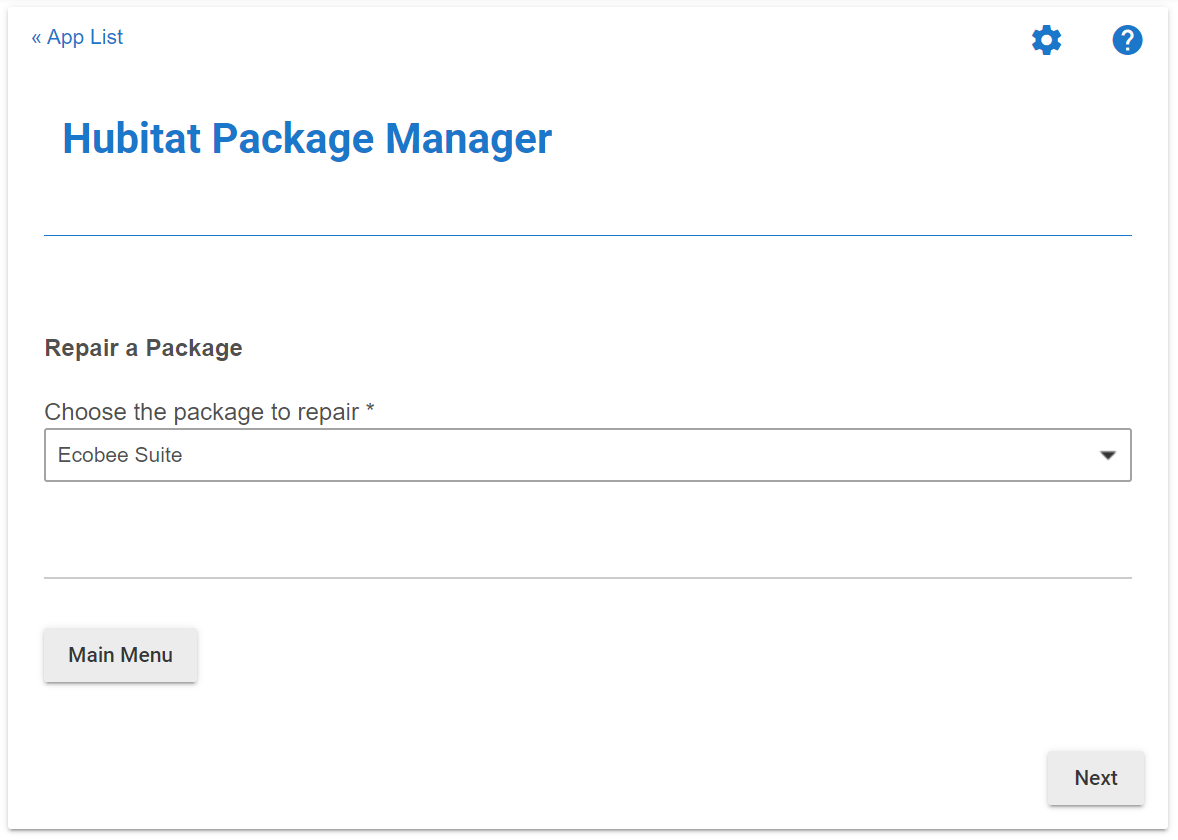The image size is (1178, 840).
Task: Open help via the question mark icon
Action: pos(1127,40)
